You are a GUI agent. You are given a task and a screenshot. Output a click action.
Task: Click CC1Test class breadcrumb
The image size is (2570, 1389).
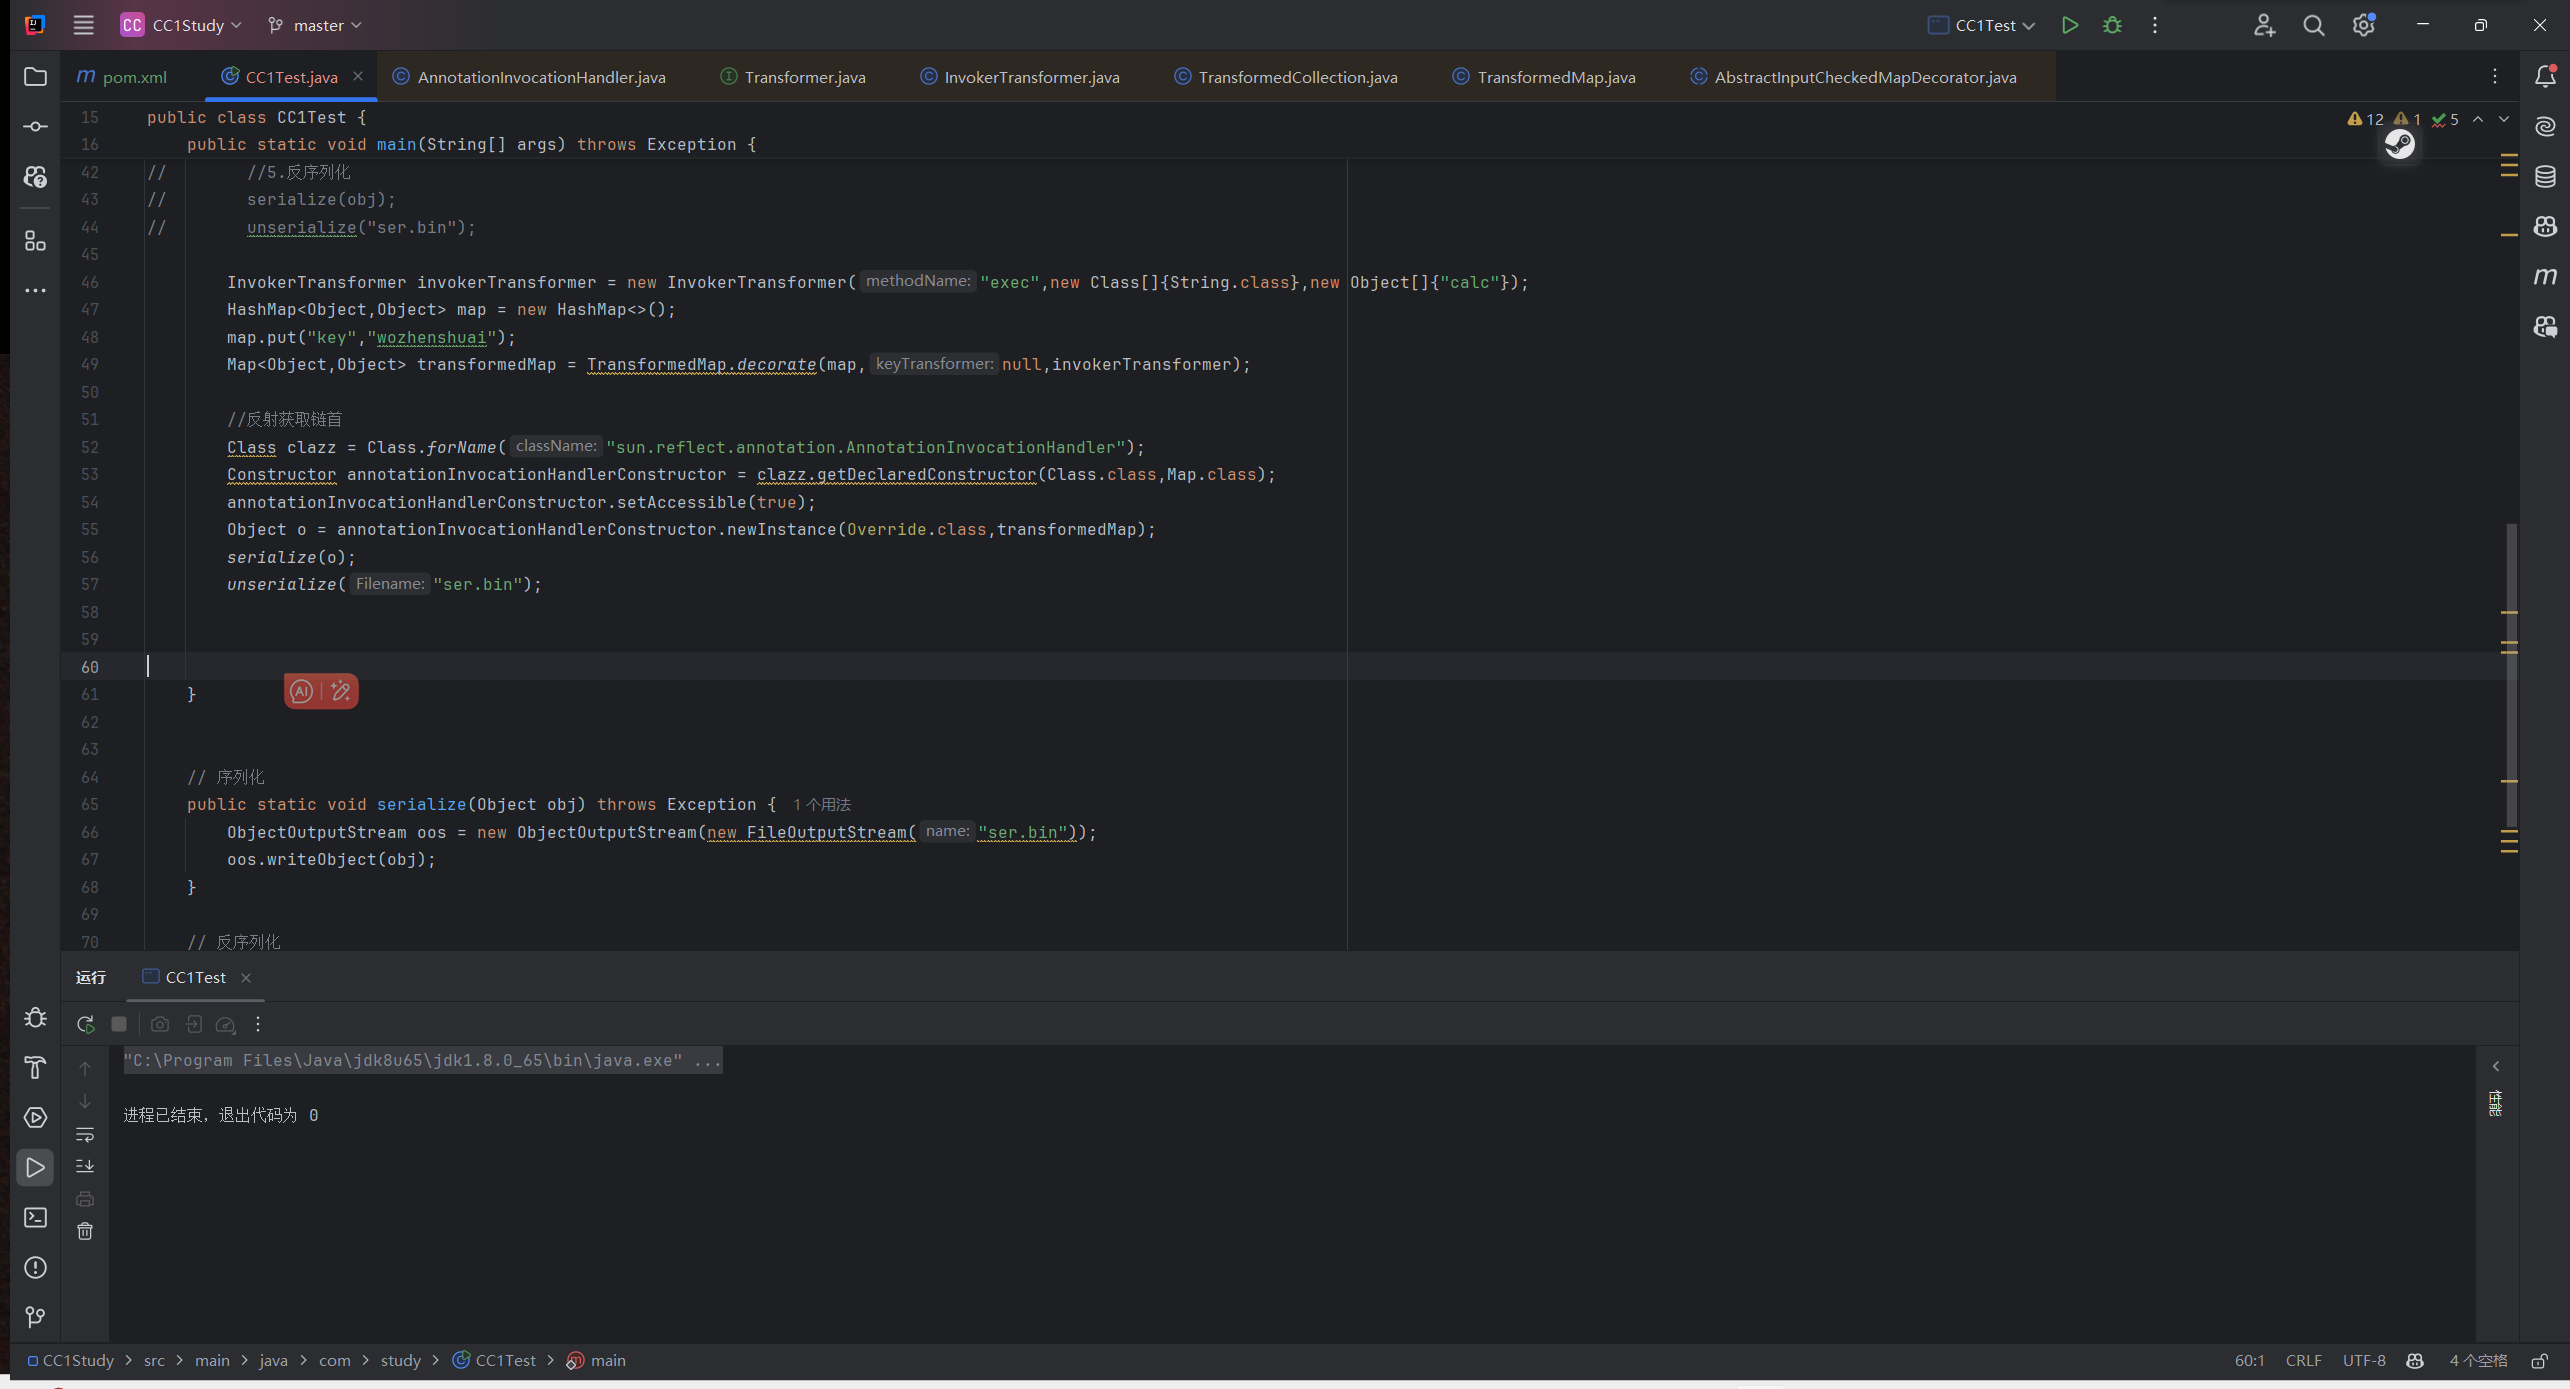point(495,1360)
